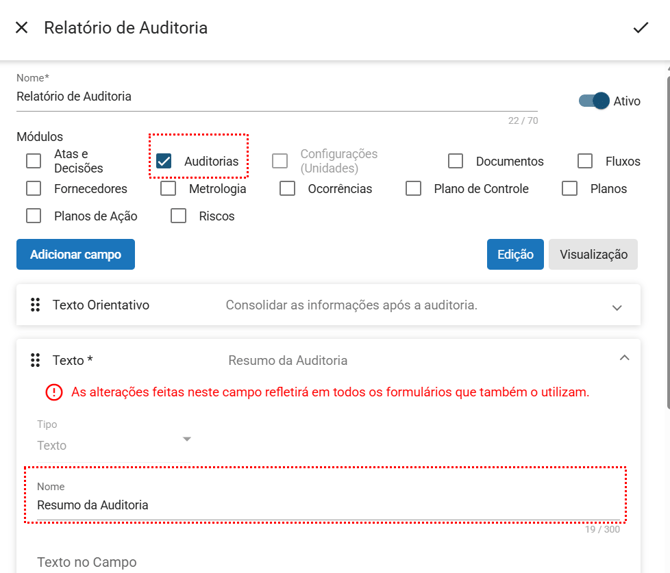The width and height of the screenshot is (670, 573).
Task: Tick the Riscos checkbox
Action: coord(179,215)
